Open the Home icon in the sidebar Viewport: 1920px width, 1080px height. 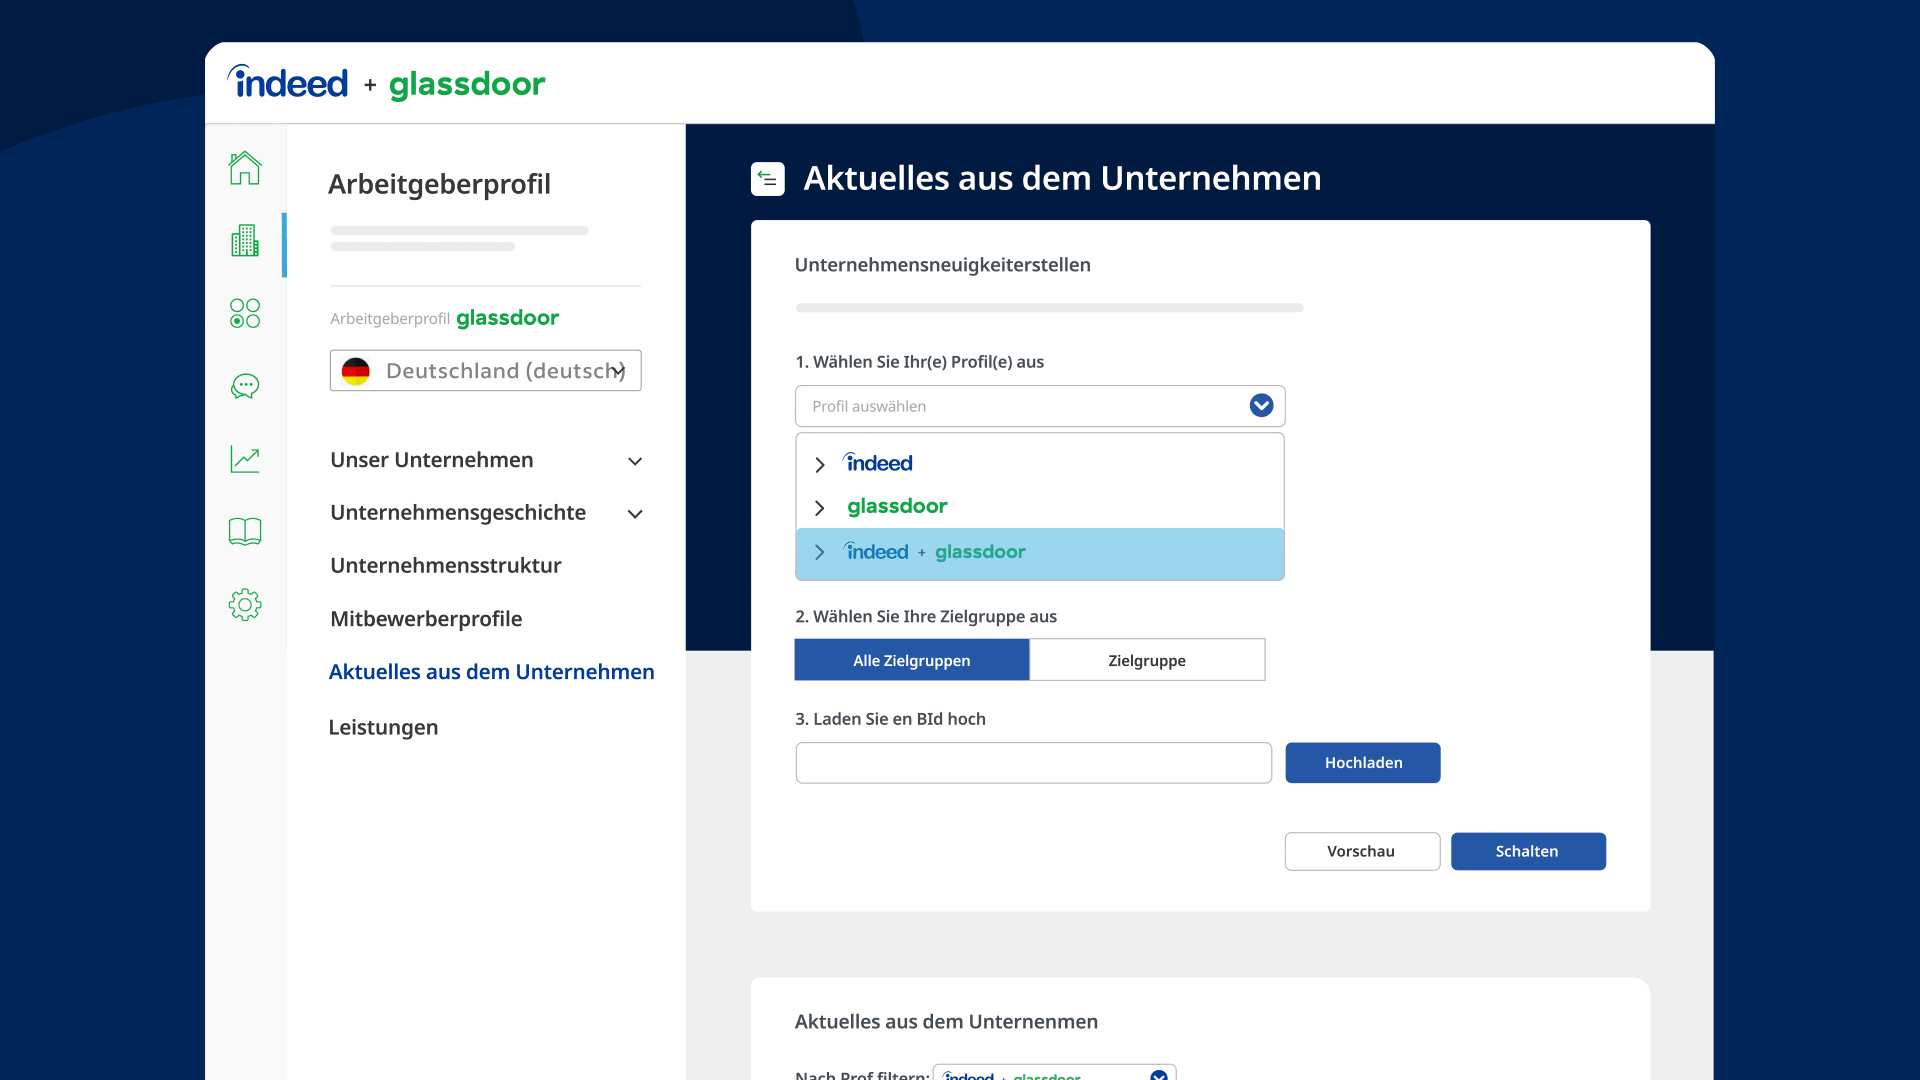tap(245, 168)
